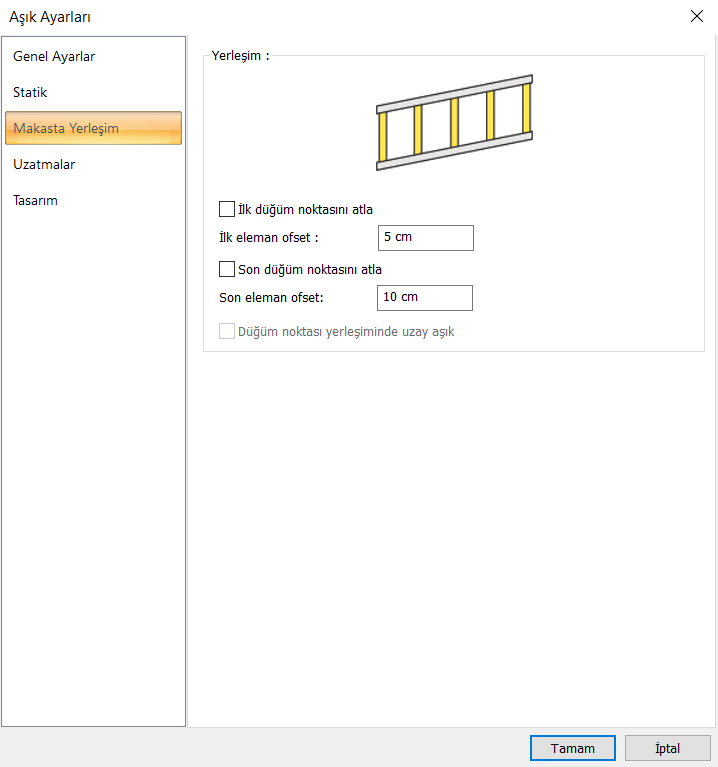Screen dimensions: 718x767
Task: Toggle 'Düğüm noktası yerleşiminde uzay aşık' option
Action: [227, 331]
